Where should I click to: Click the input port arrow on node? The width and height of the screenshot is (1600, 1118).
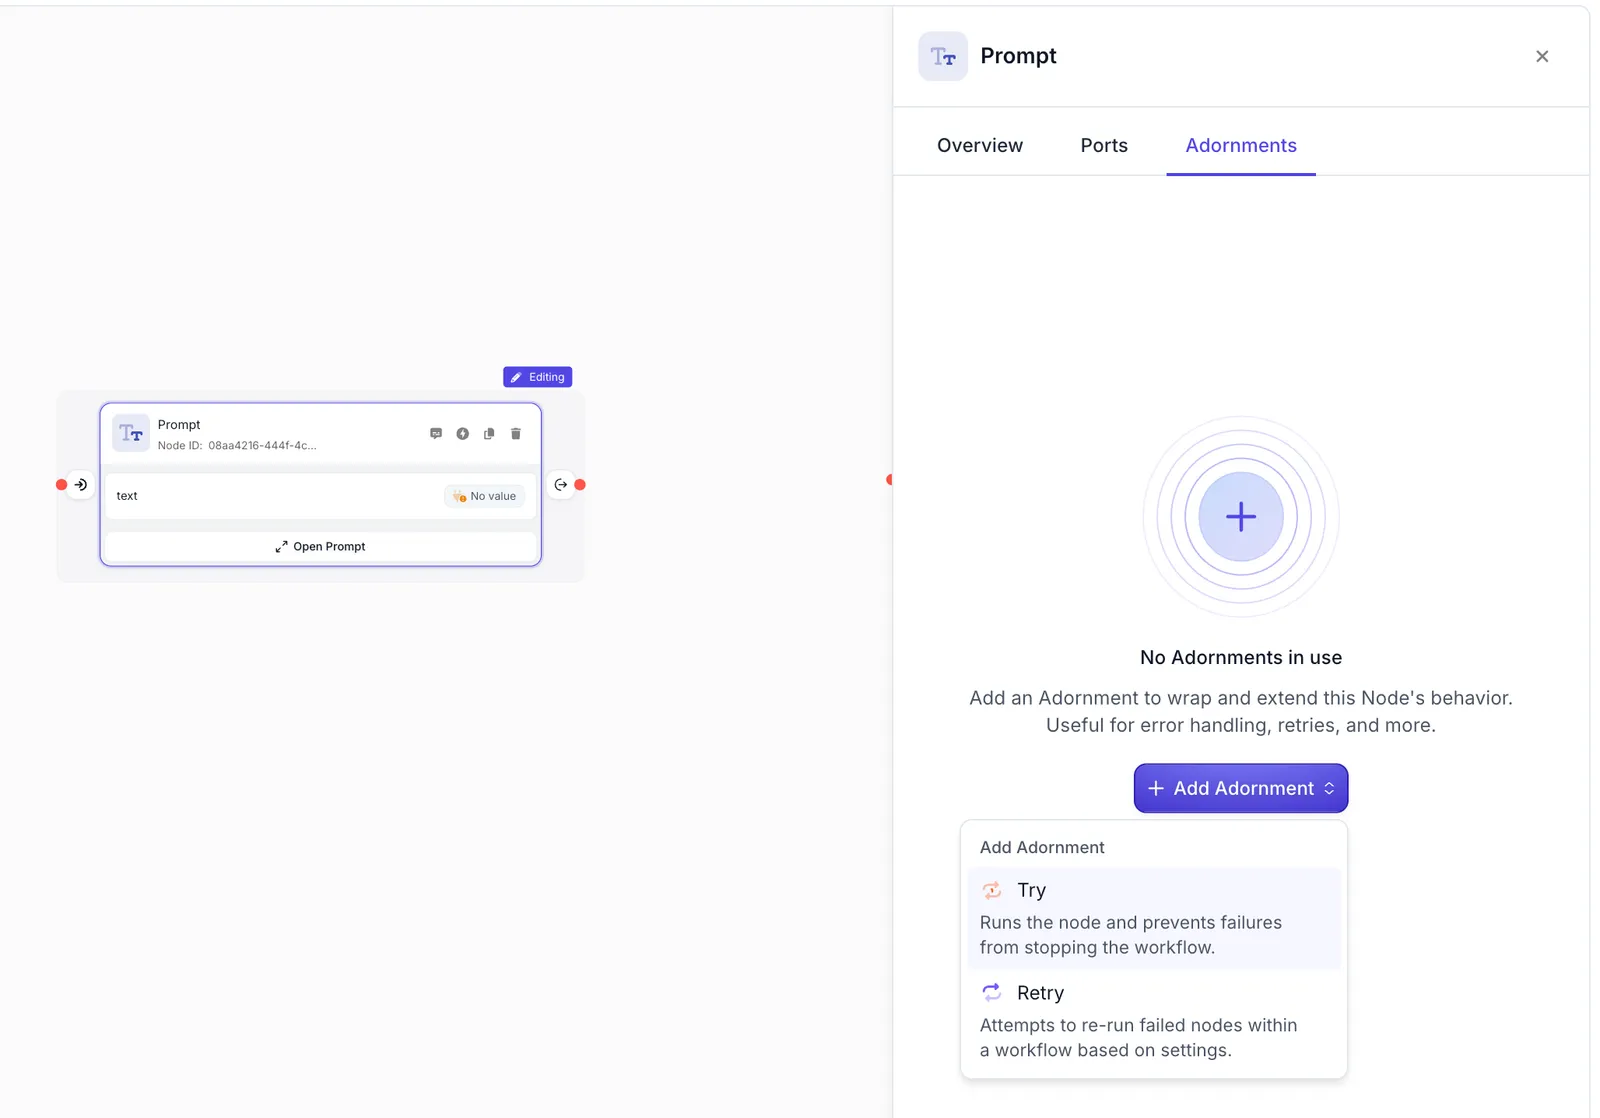point(81,485)
